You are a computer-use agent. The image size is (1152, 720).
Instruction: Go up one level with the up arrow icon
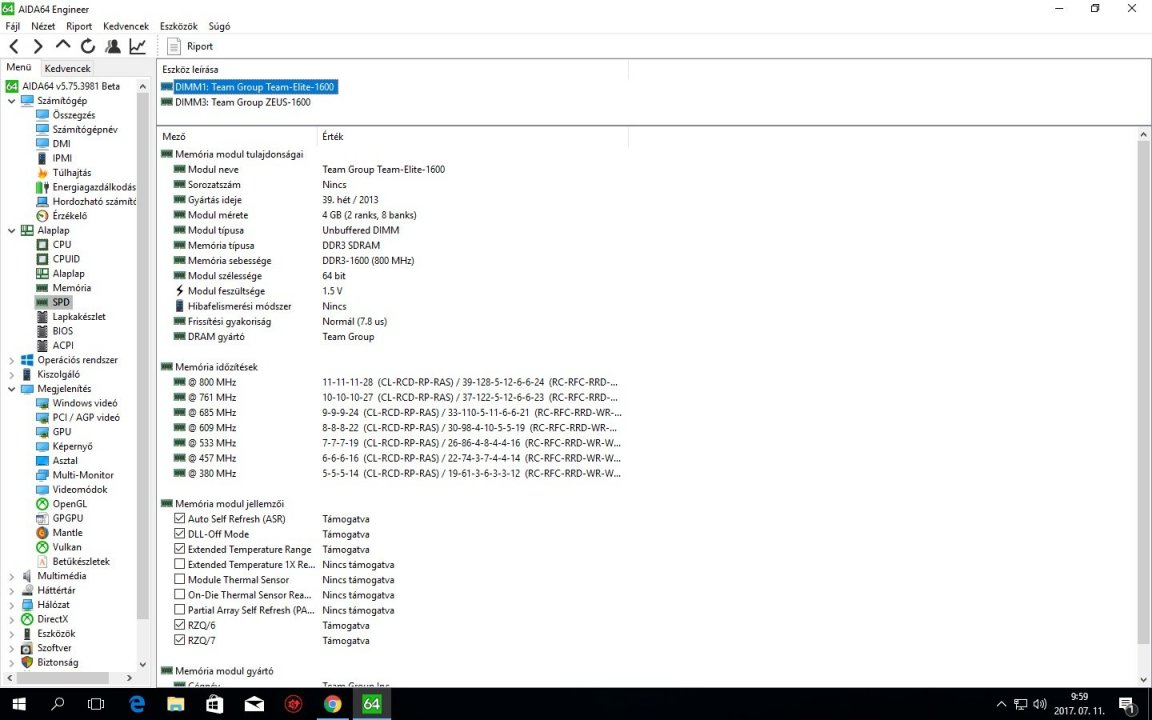[x=63, y=46]
